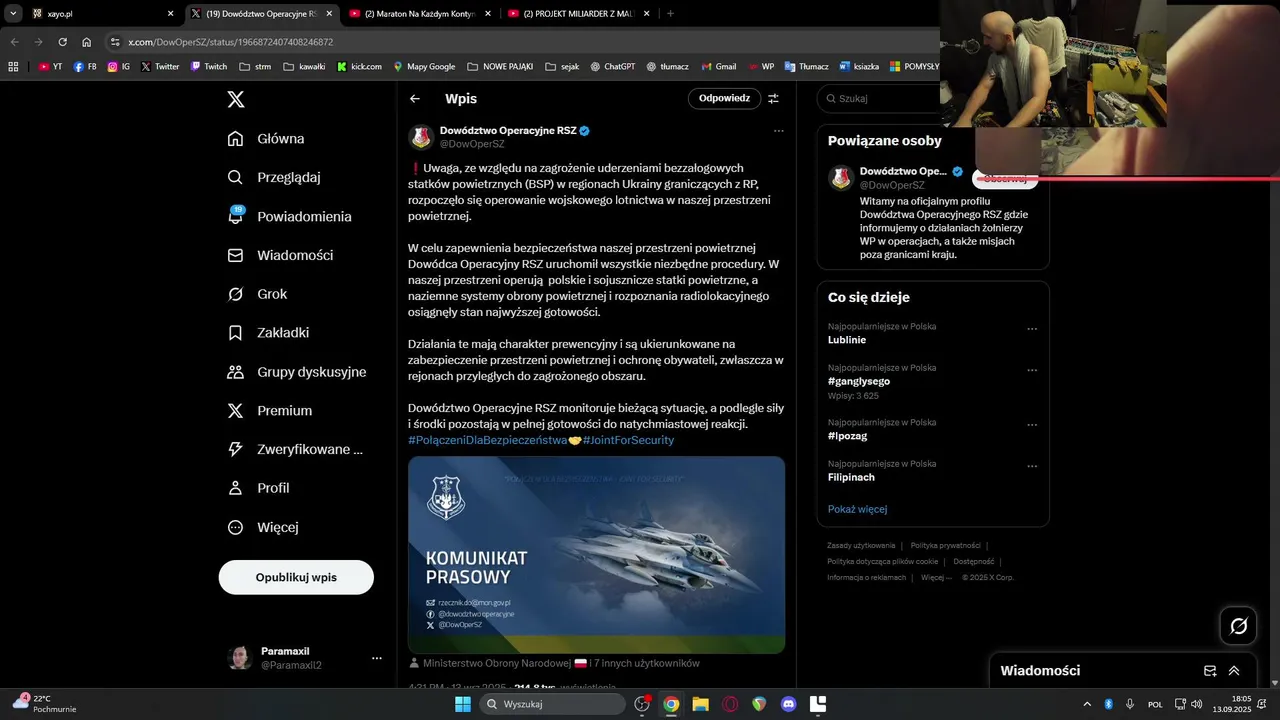Open #JointForSecurity hashtag
1280x720 pixels.
tap(628, 440)
